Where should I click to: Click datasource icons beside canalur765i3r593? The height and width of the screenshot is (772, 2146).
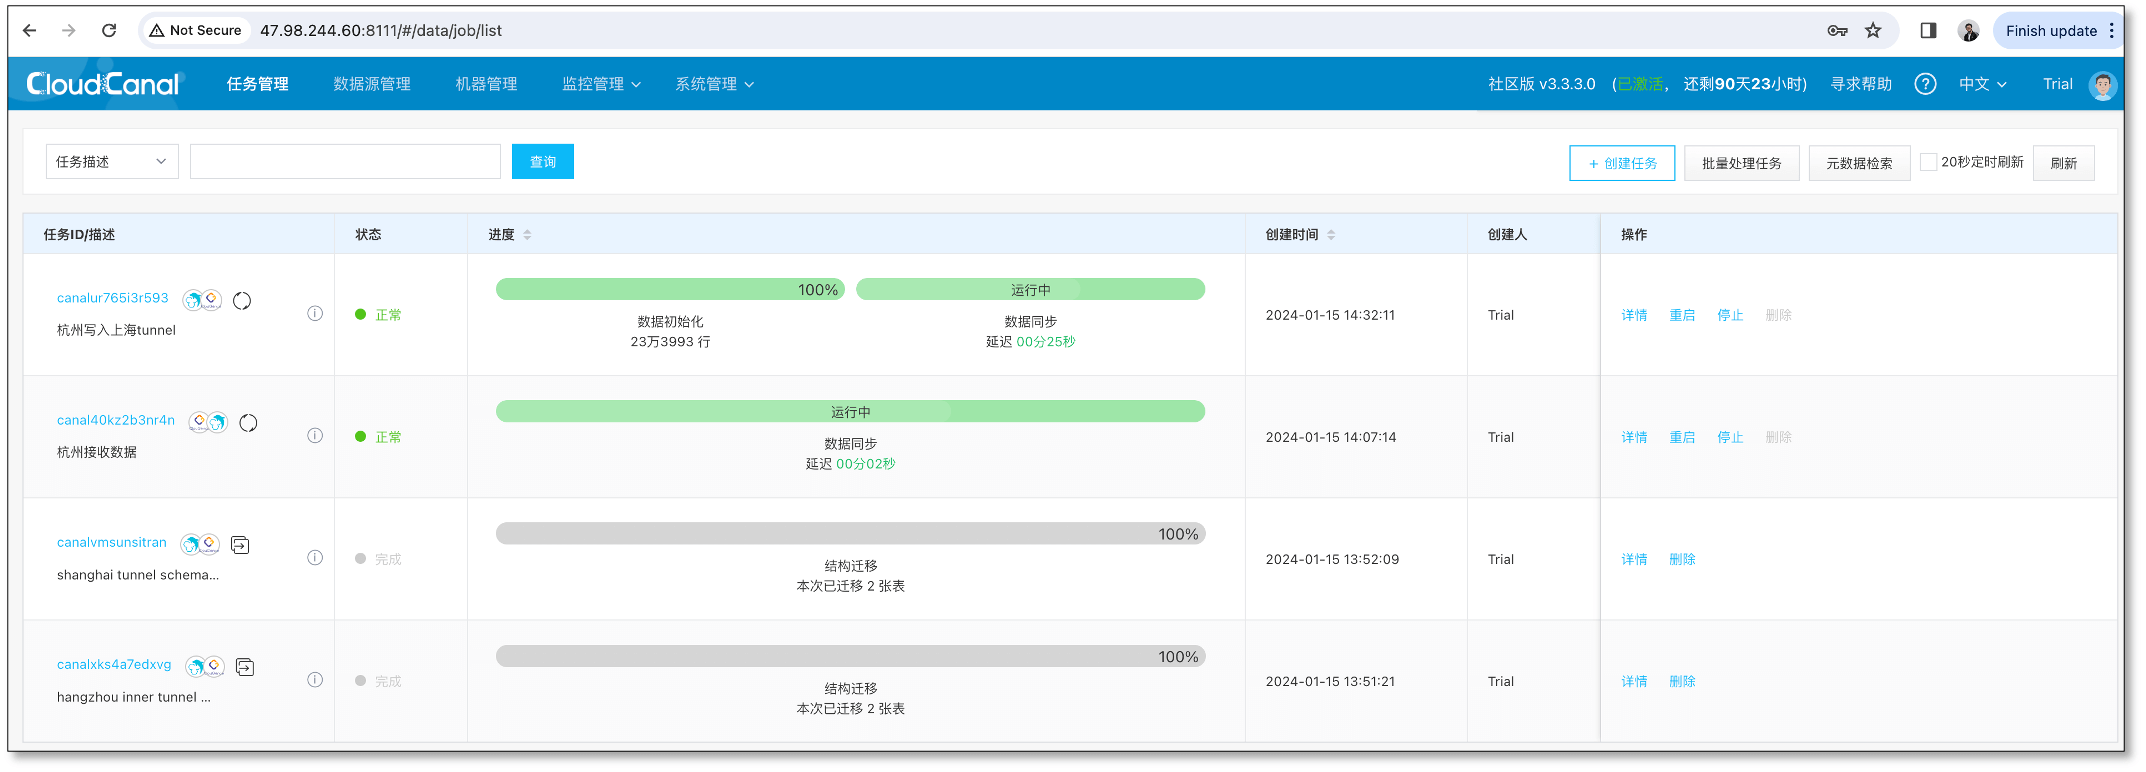point(203,300)
